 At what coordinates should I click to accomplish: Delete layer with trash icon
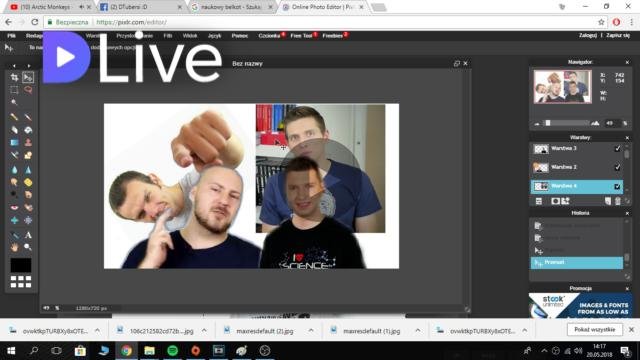point(618,201)
